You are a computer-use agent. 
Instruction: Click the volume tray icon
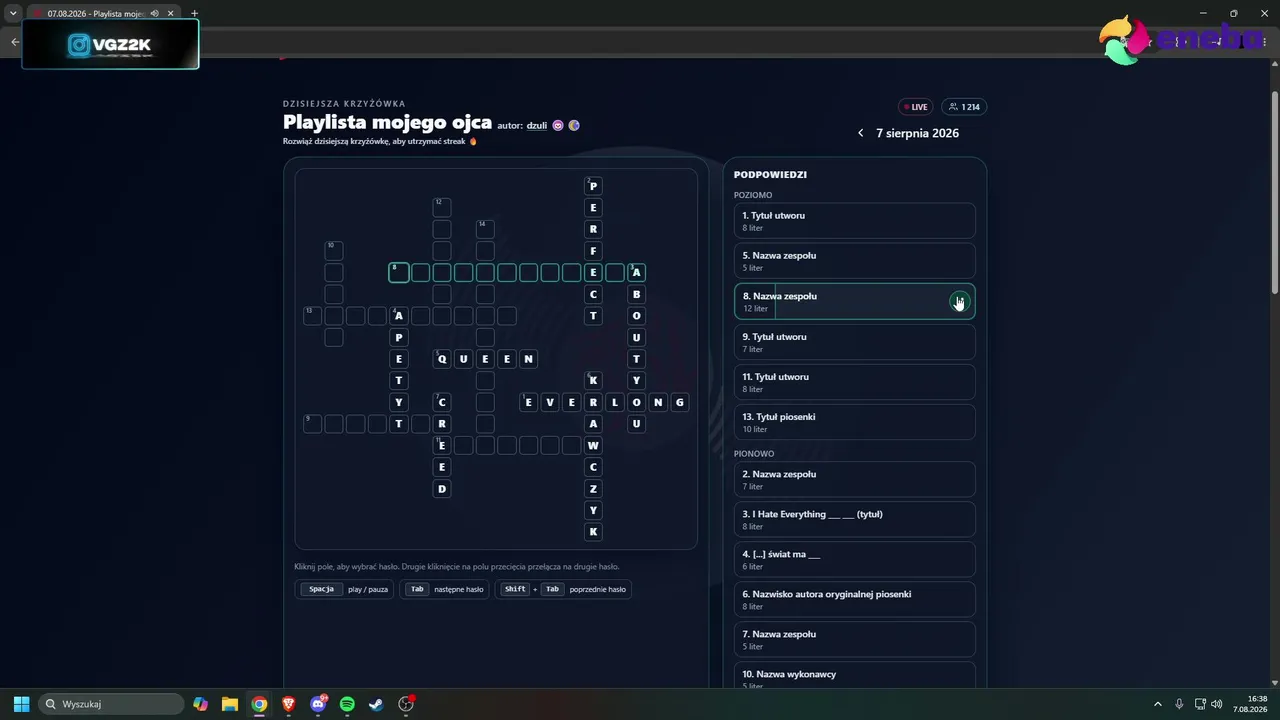pyautogui.click(x=1217, y=704)
